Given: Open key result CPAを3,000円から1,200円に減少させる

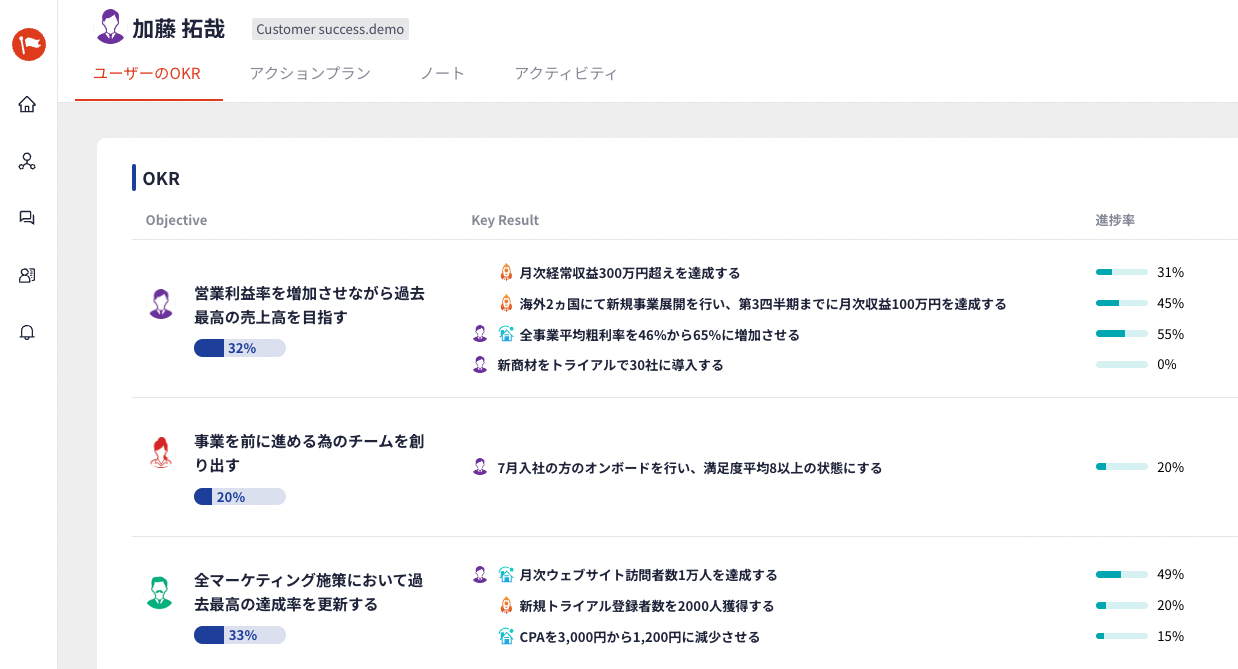Looking at the screenshot, I should pos(640,637).
